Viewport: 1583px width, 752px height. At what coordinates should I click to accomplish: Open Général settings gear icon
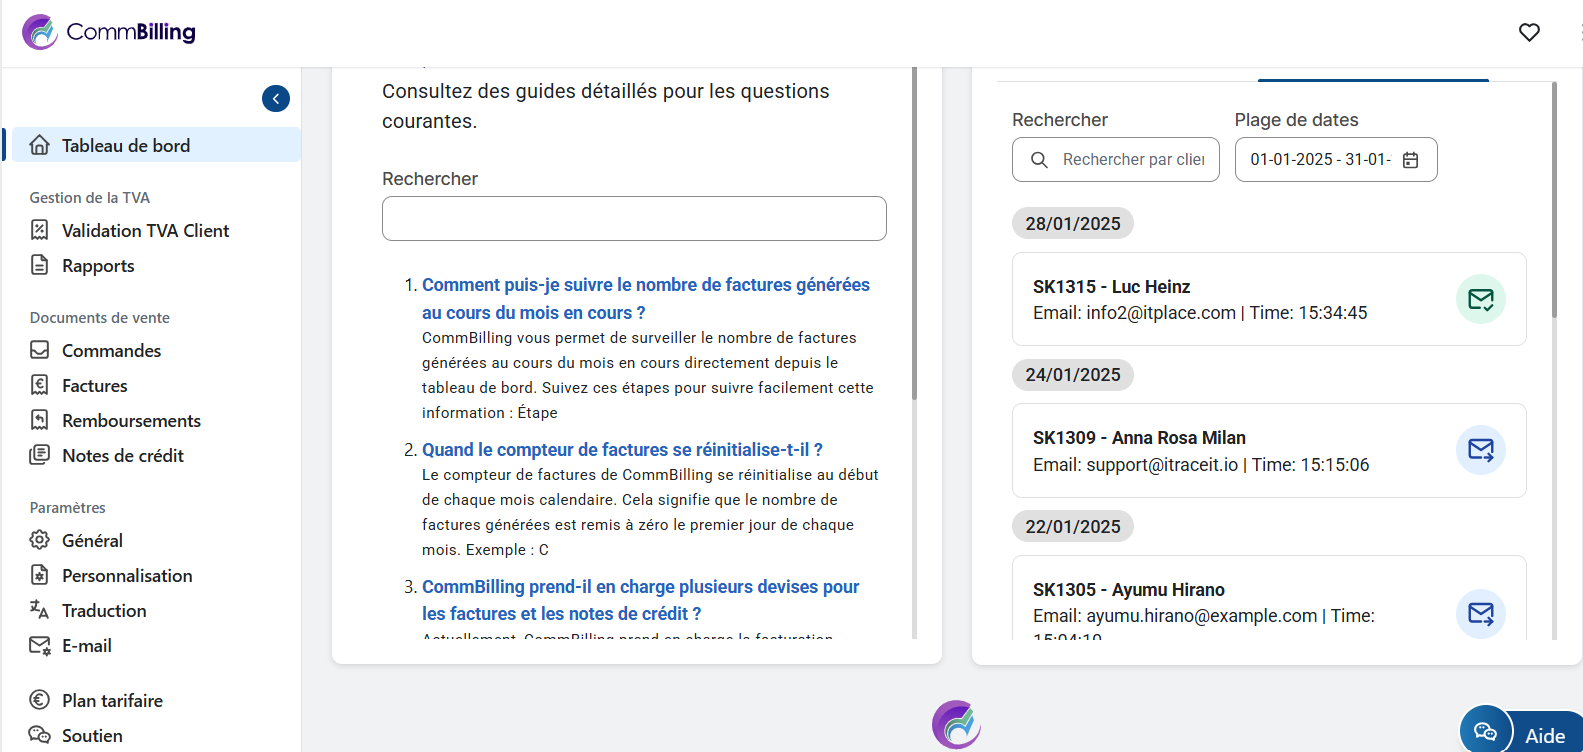pyautogui.click(x=40, y=541)
